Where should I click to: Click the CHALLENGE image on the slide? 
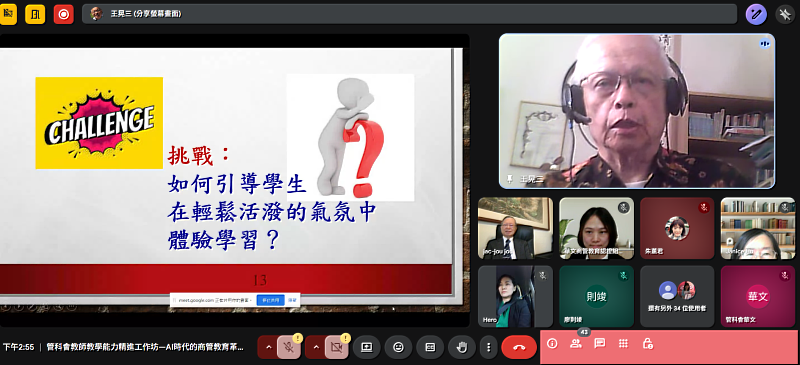[99, 123]
